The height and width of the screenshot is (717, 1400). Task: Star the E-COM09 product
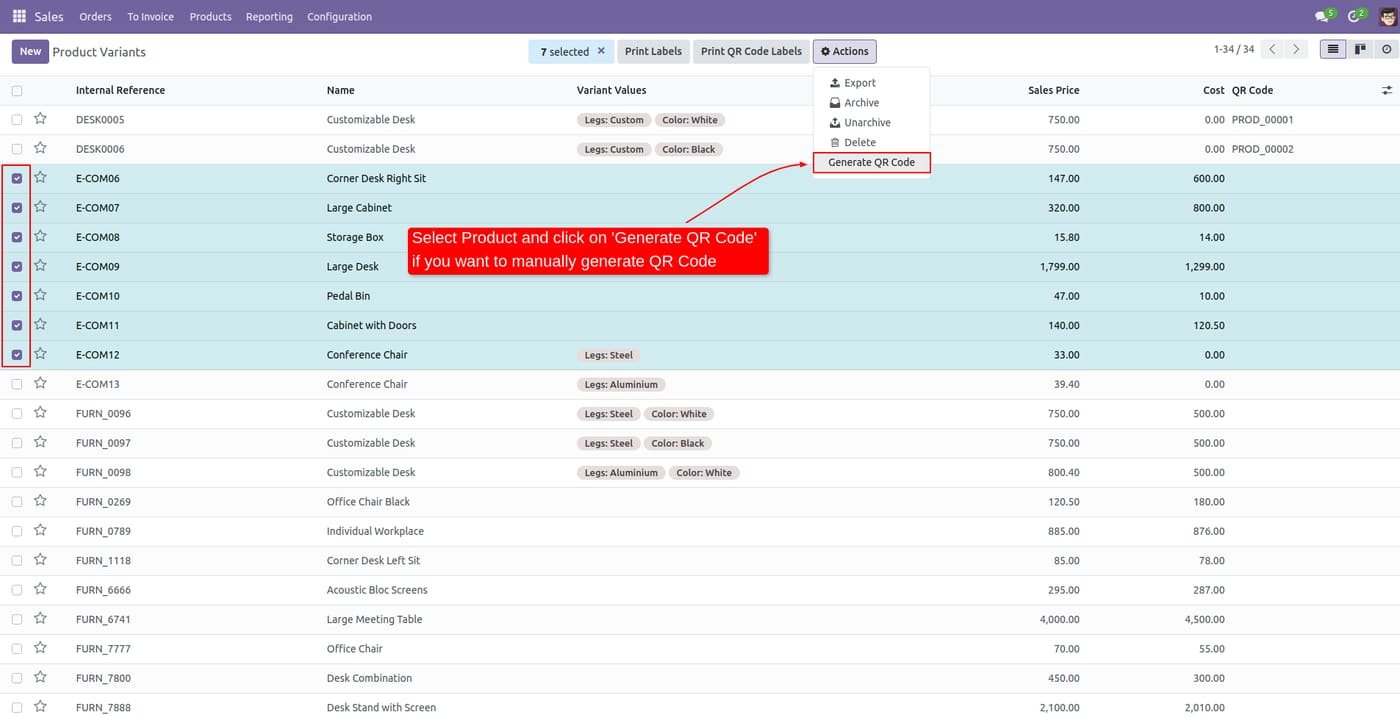point(40,266)
